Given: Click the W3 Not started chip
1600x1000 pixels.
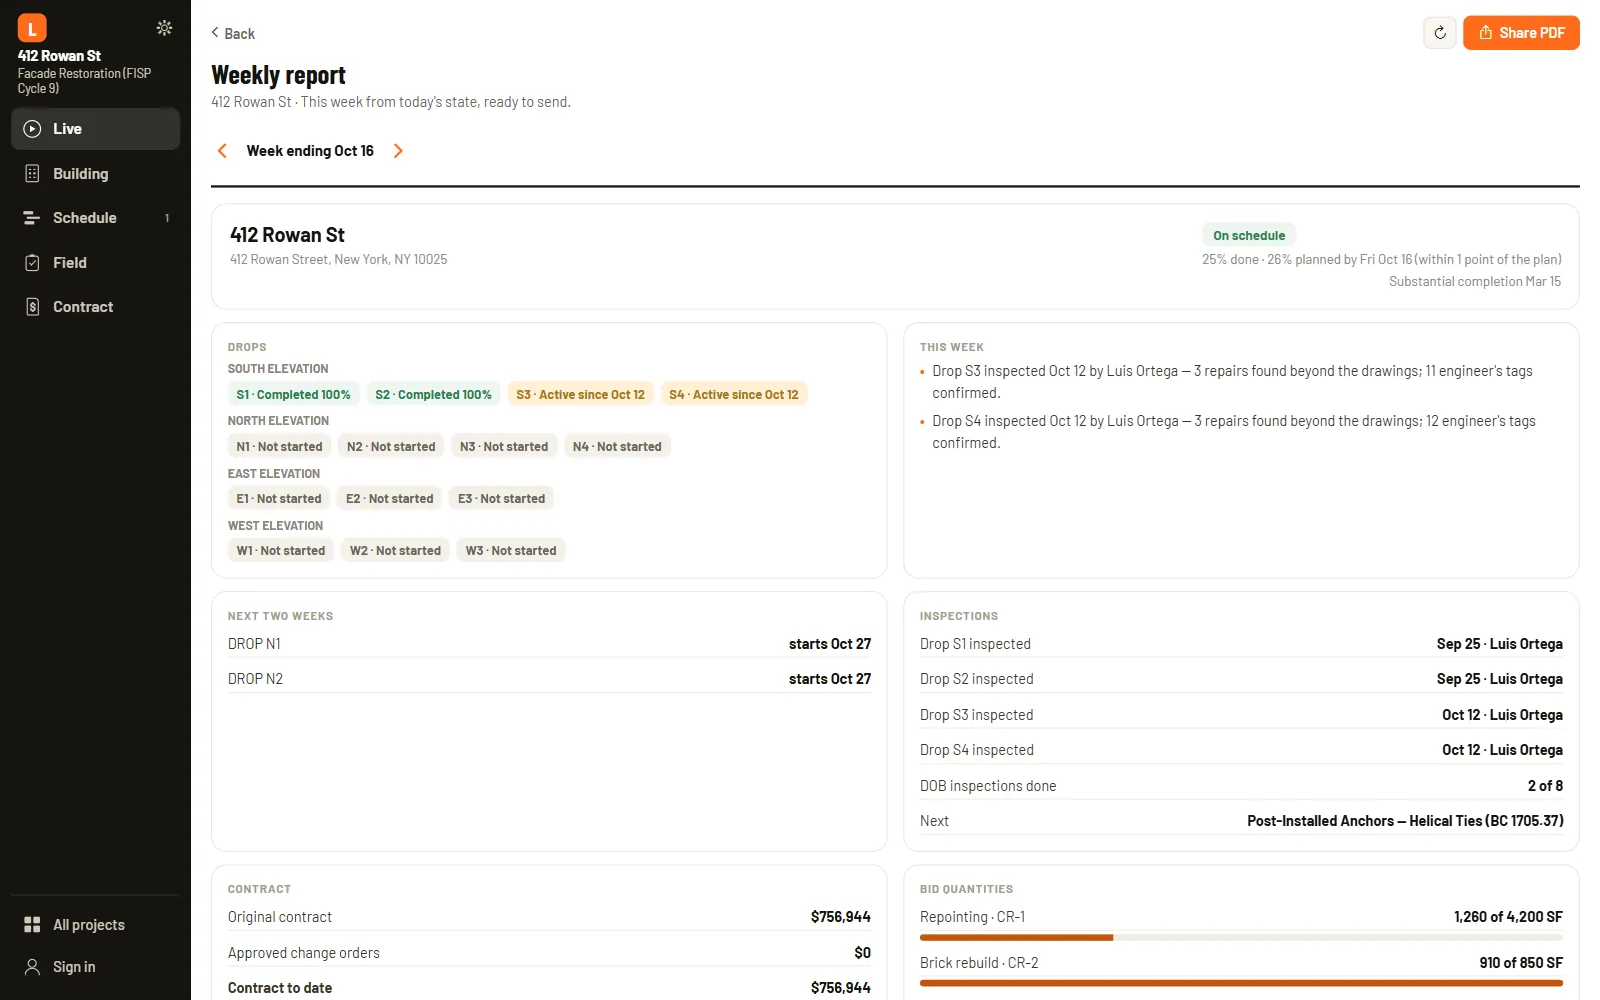Looking at the screenshot, I should 511,551.
